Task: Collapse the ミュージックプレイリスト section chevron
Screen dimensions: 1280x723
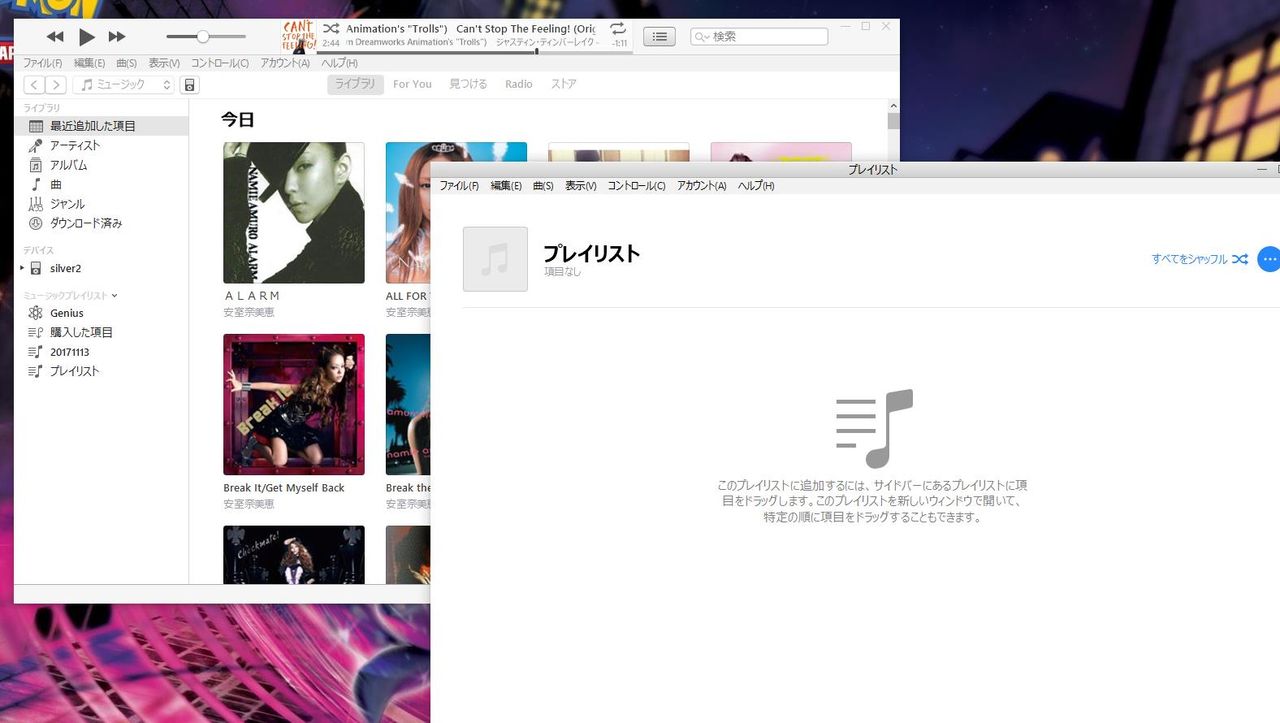Action: click(115, 296)
